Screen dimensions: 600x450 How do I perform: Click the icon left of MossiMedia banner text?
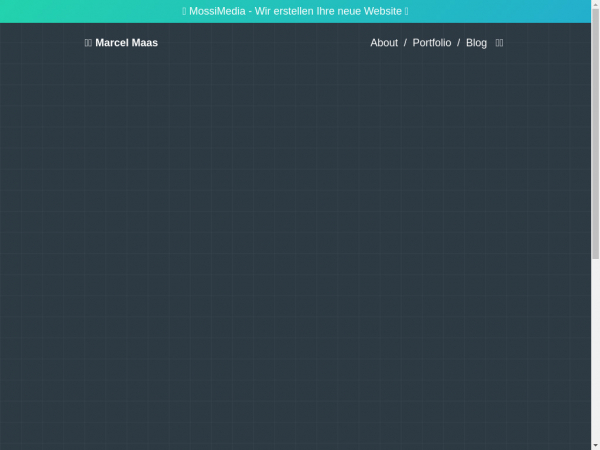[x=185, y=11]
